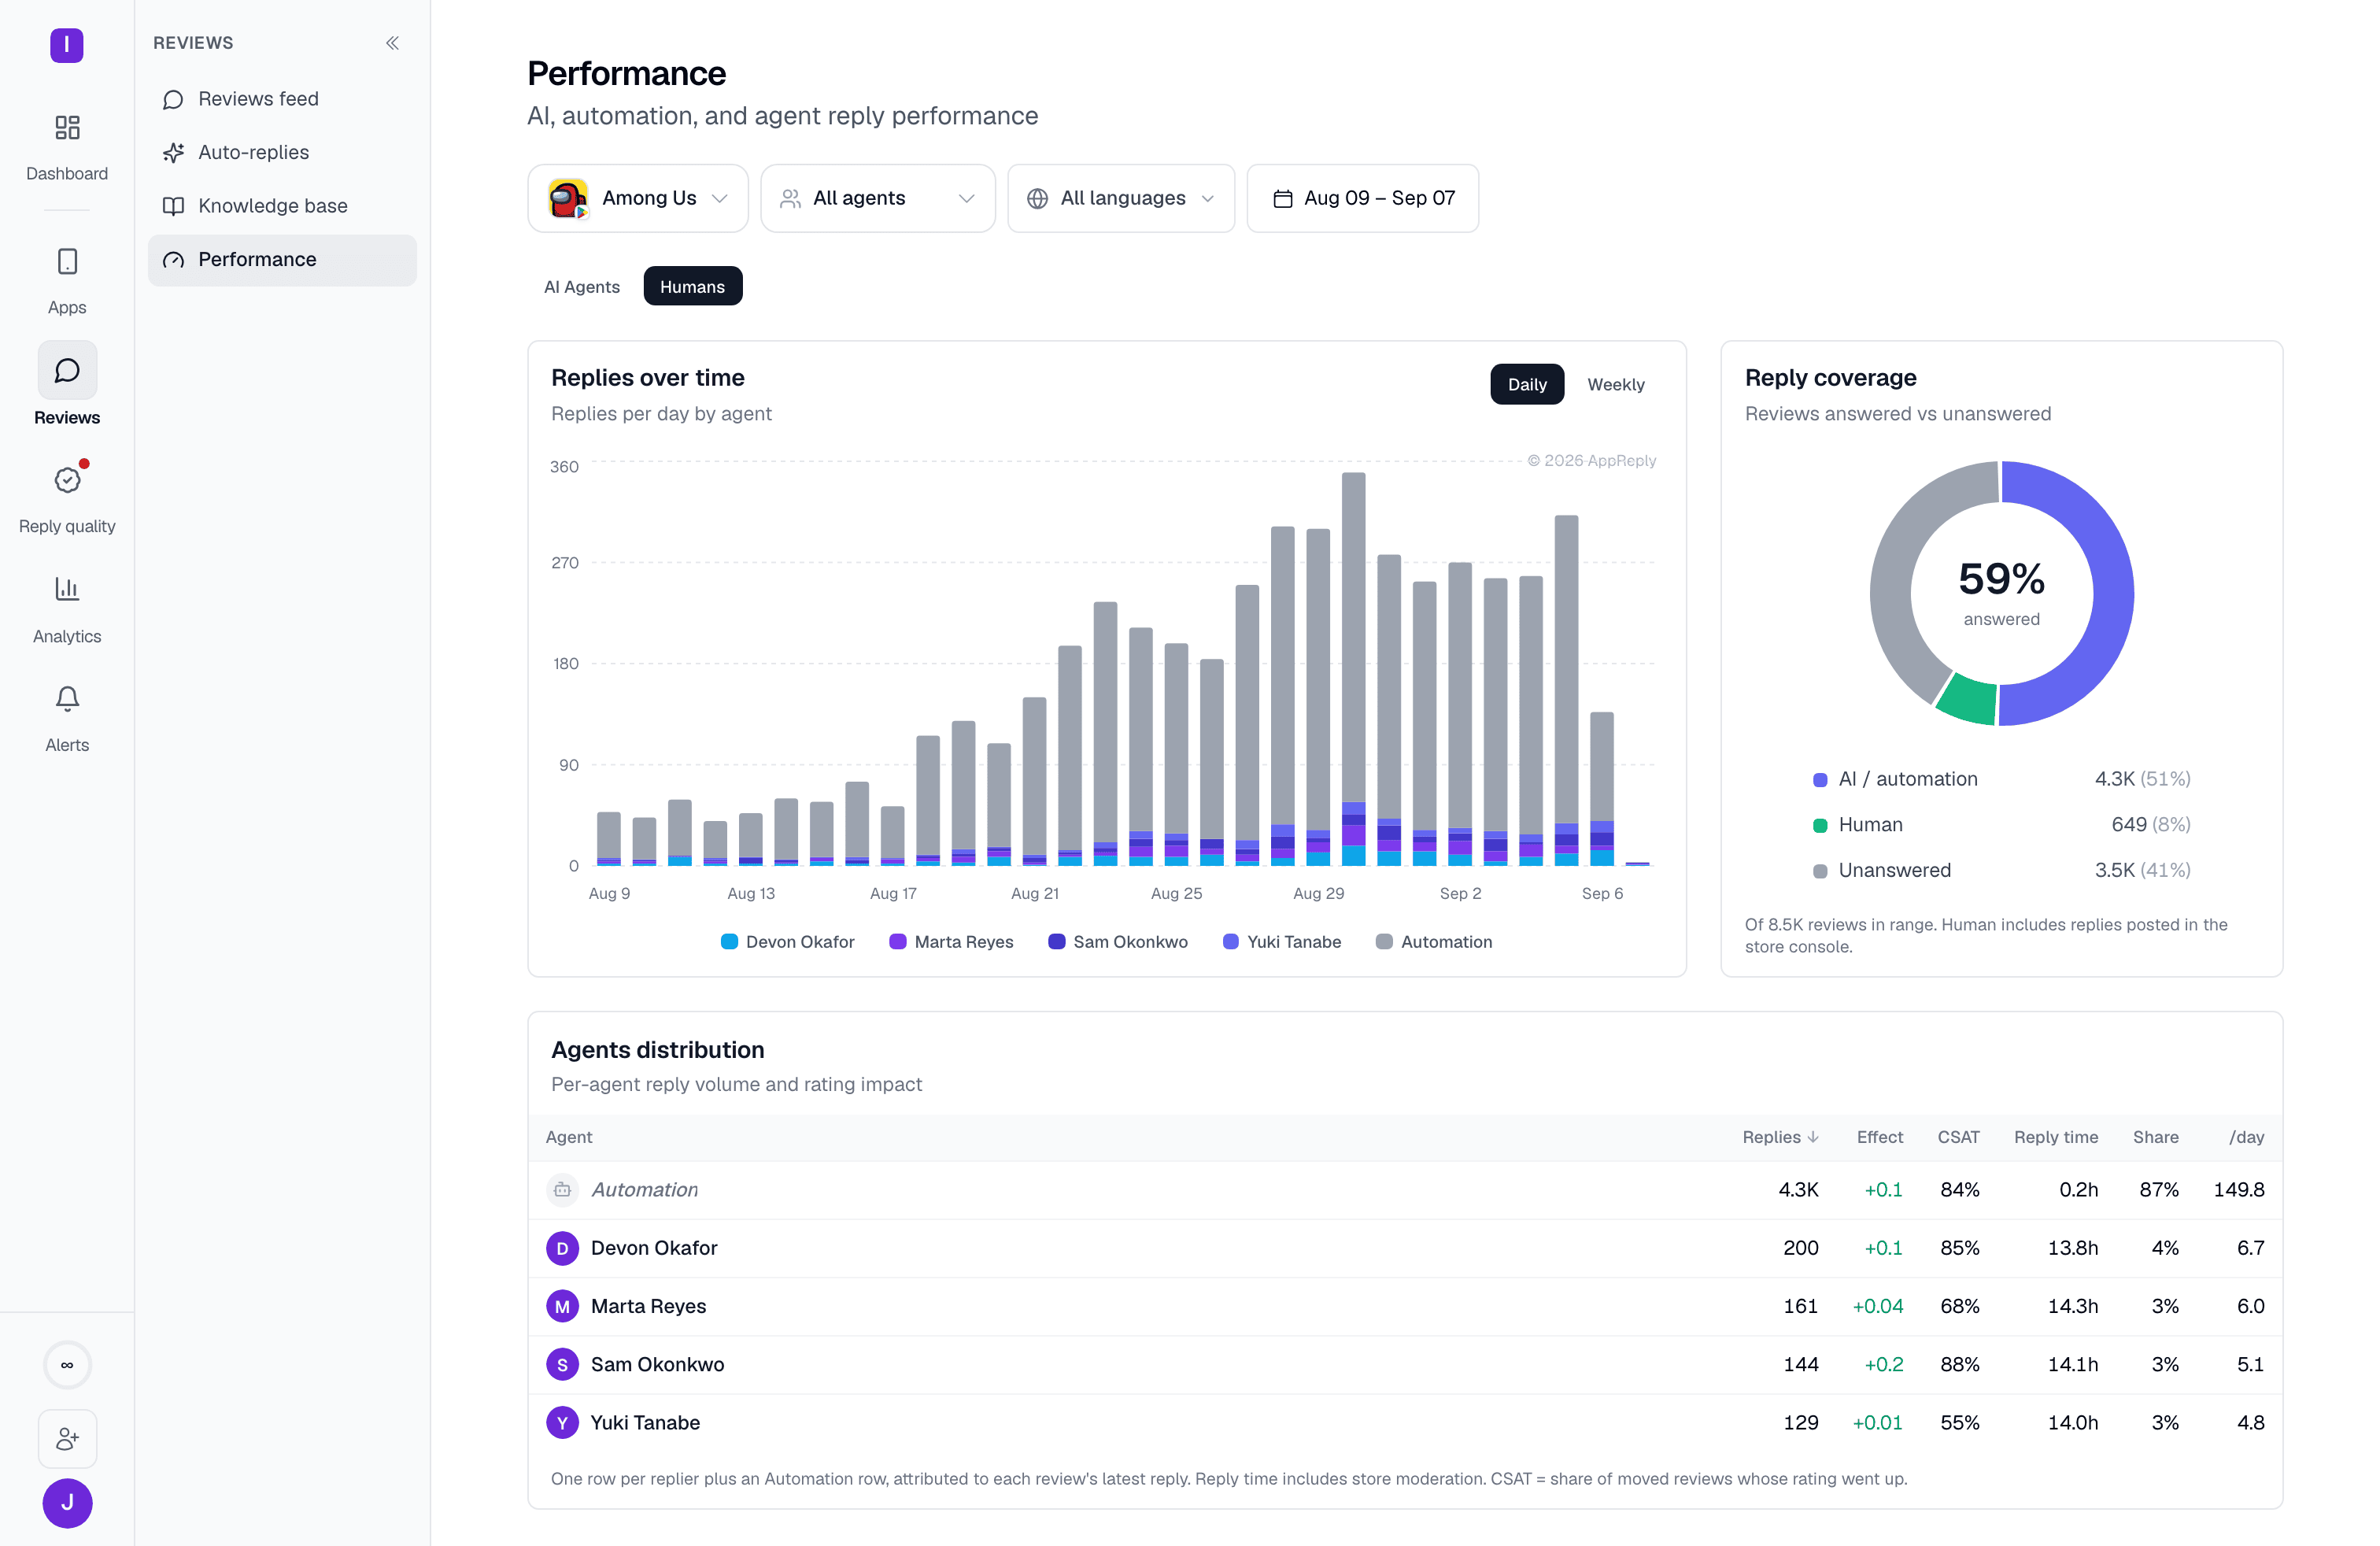This screenshot has width=2380, height=1546.
Task: Click the invite user icon
Action: click(x=67, y=1439)
